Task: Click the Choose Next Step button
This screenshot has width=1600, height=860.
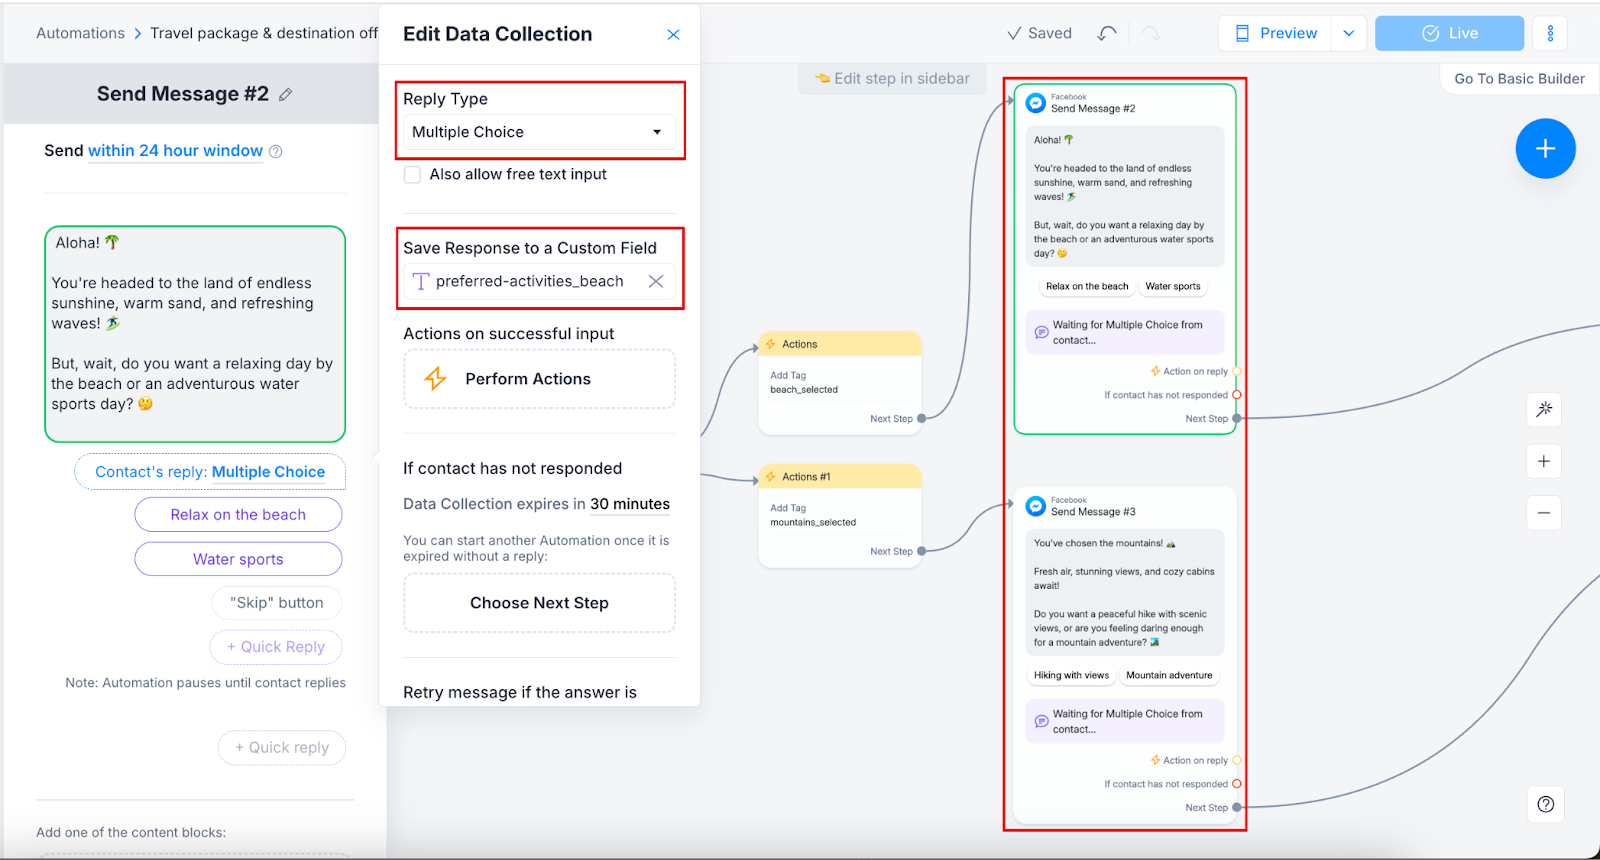Action: click(x=539, y=603)
